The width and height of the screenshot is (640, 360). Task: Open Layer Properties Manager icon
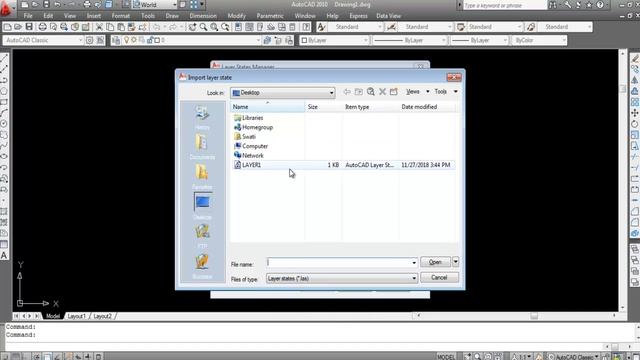(116, 40)
